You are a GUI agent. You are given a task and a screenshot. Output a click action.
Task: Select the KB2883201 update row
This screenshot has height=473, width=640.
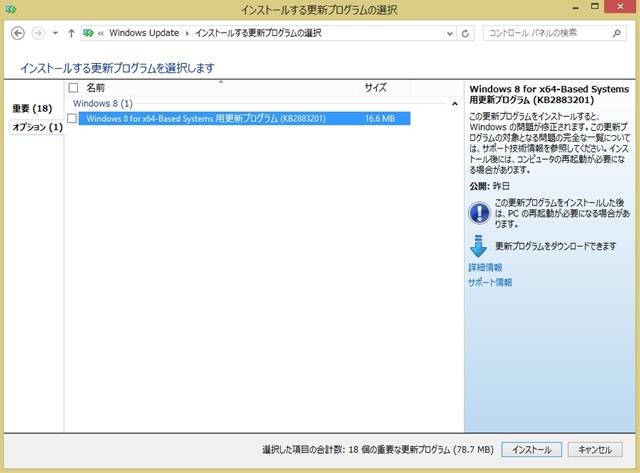click(x=244, y=118)
